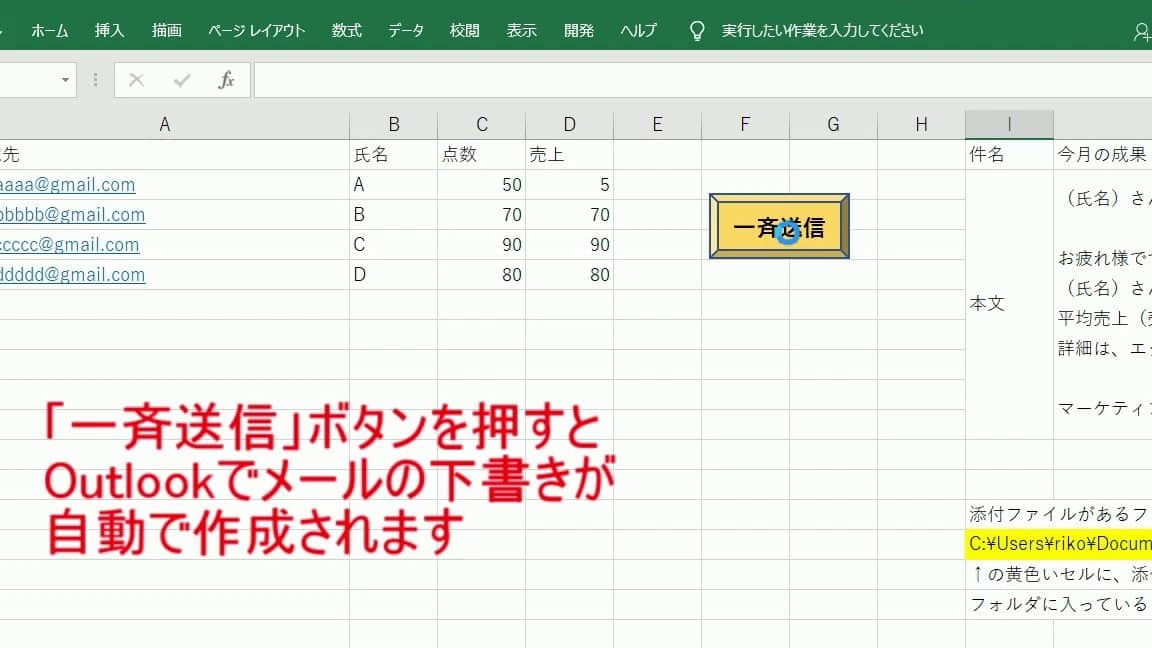This screenshot has width=1152, height=648.
Task: Click the insert function fx icon
Action: pyautogui.click(x=226, y=81)
